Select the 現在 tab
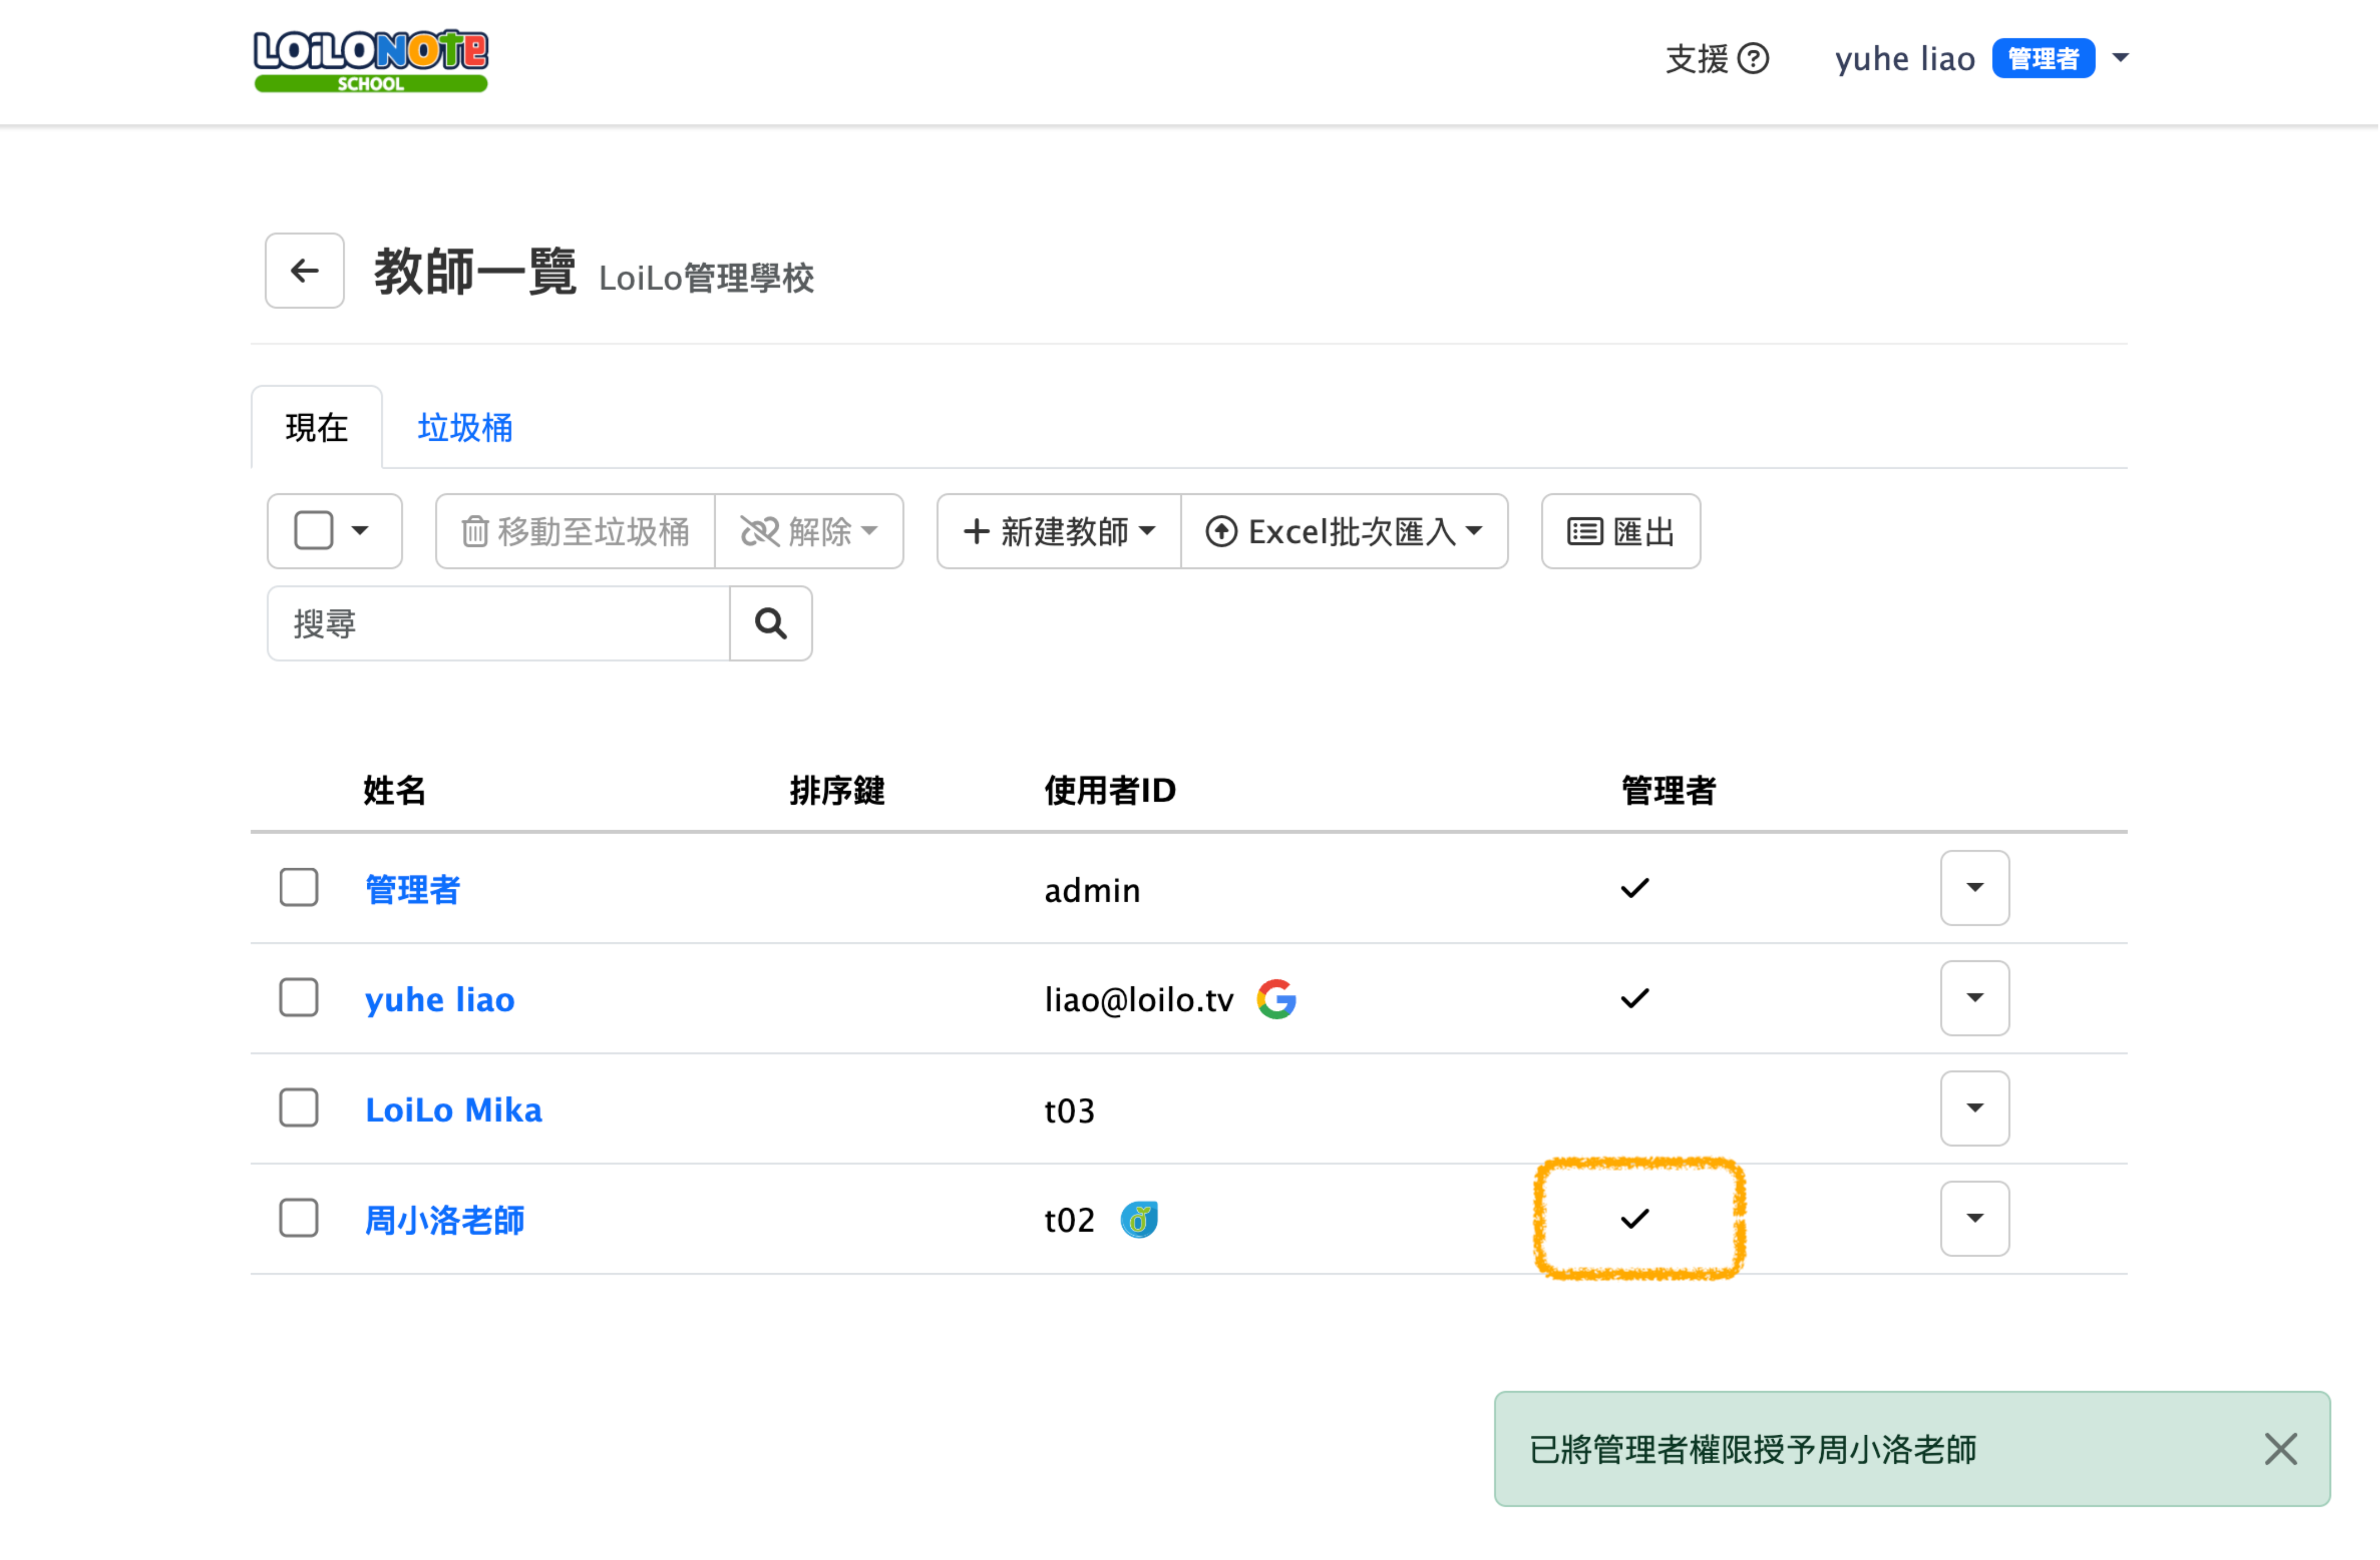 click(x=316, y=428)
